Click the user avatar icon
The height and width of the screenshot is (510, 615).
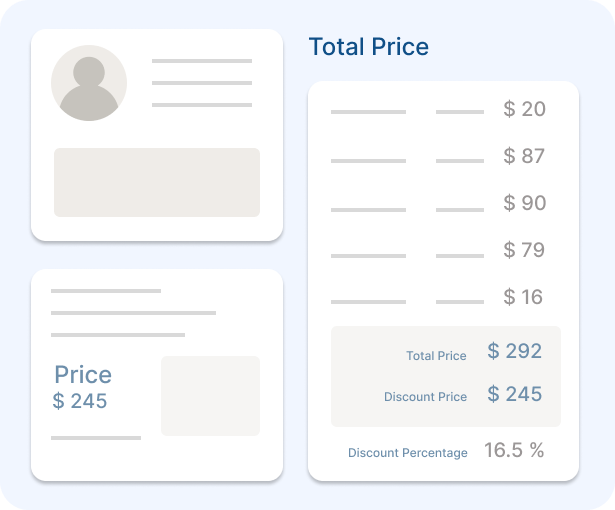tap(89, 83)
